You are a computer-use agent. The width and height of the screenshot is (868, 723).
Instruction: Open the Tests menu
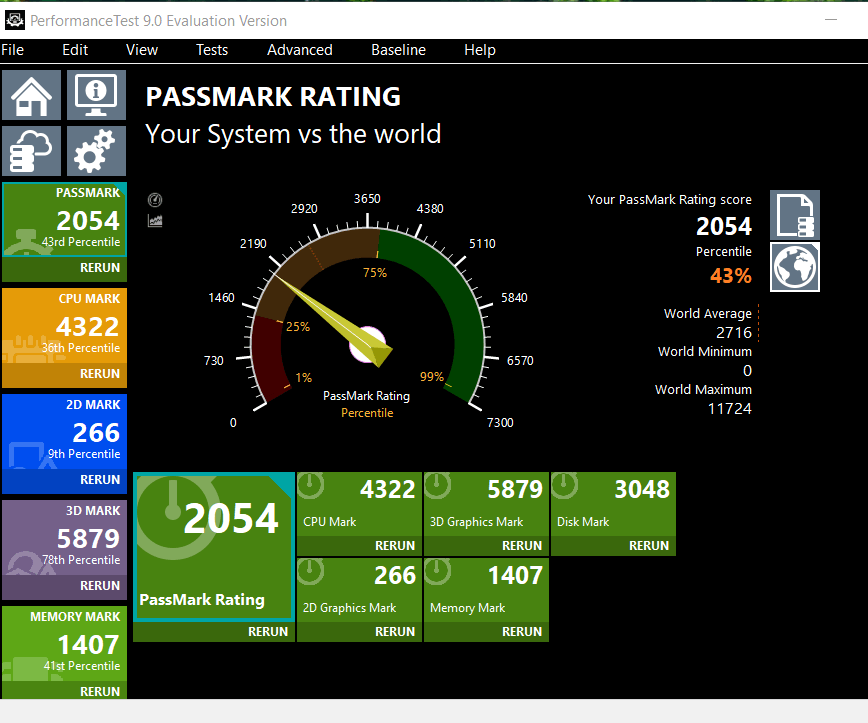[212, 49]
